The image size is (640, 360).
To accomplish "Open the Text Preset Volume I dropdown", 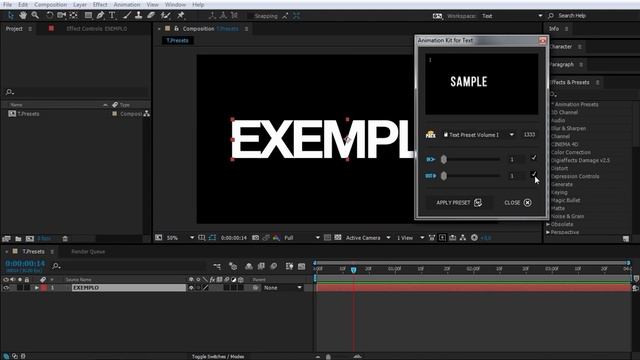I will [479, 135].
